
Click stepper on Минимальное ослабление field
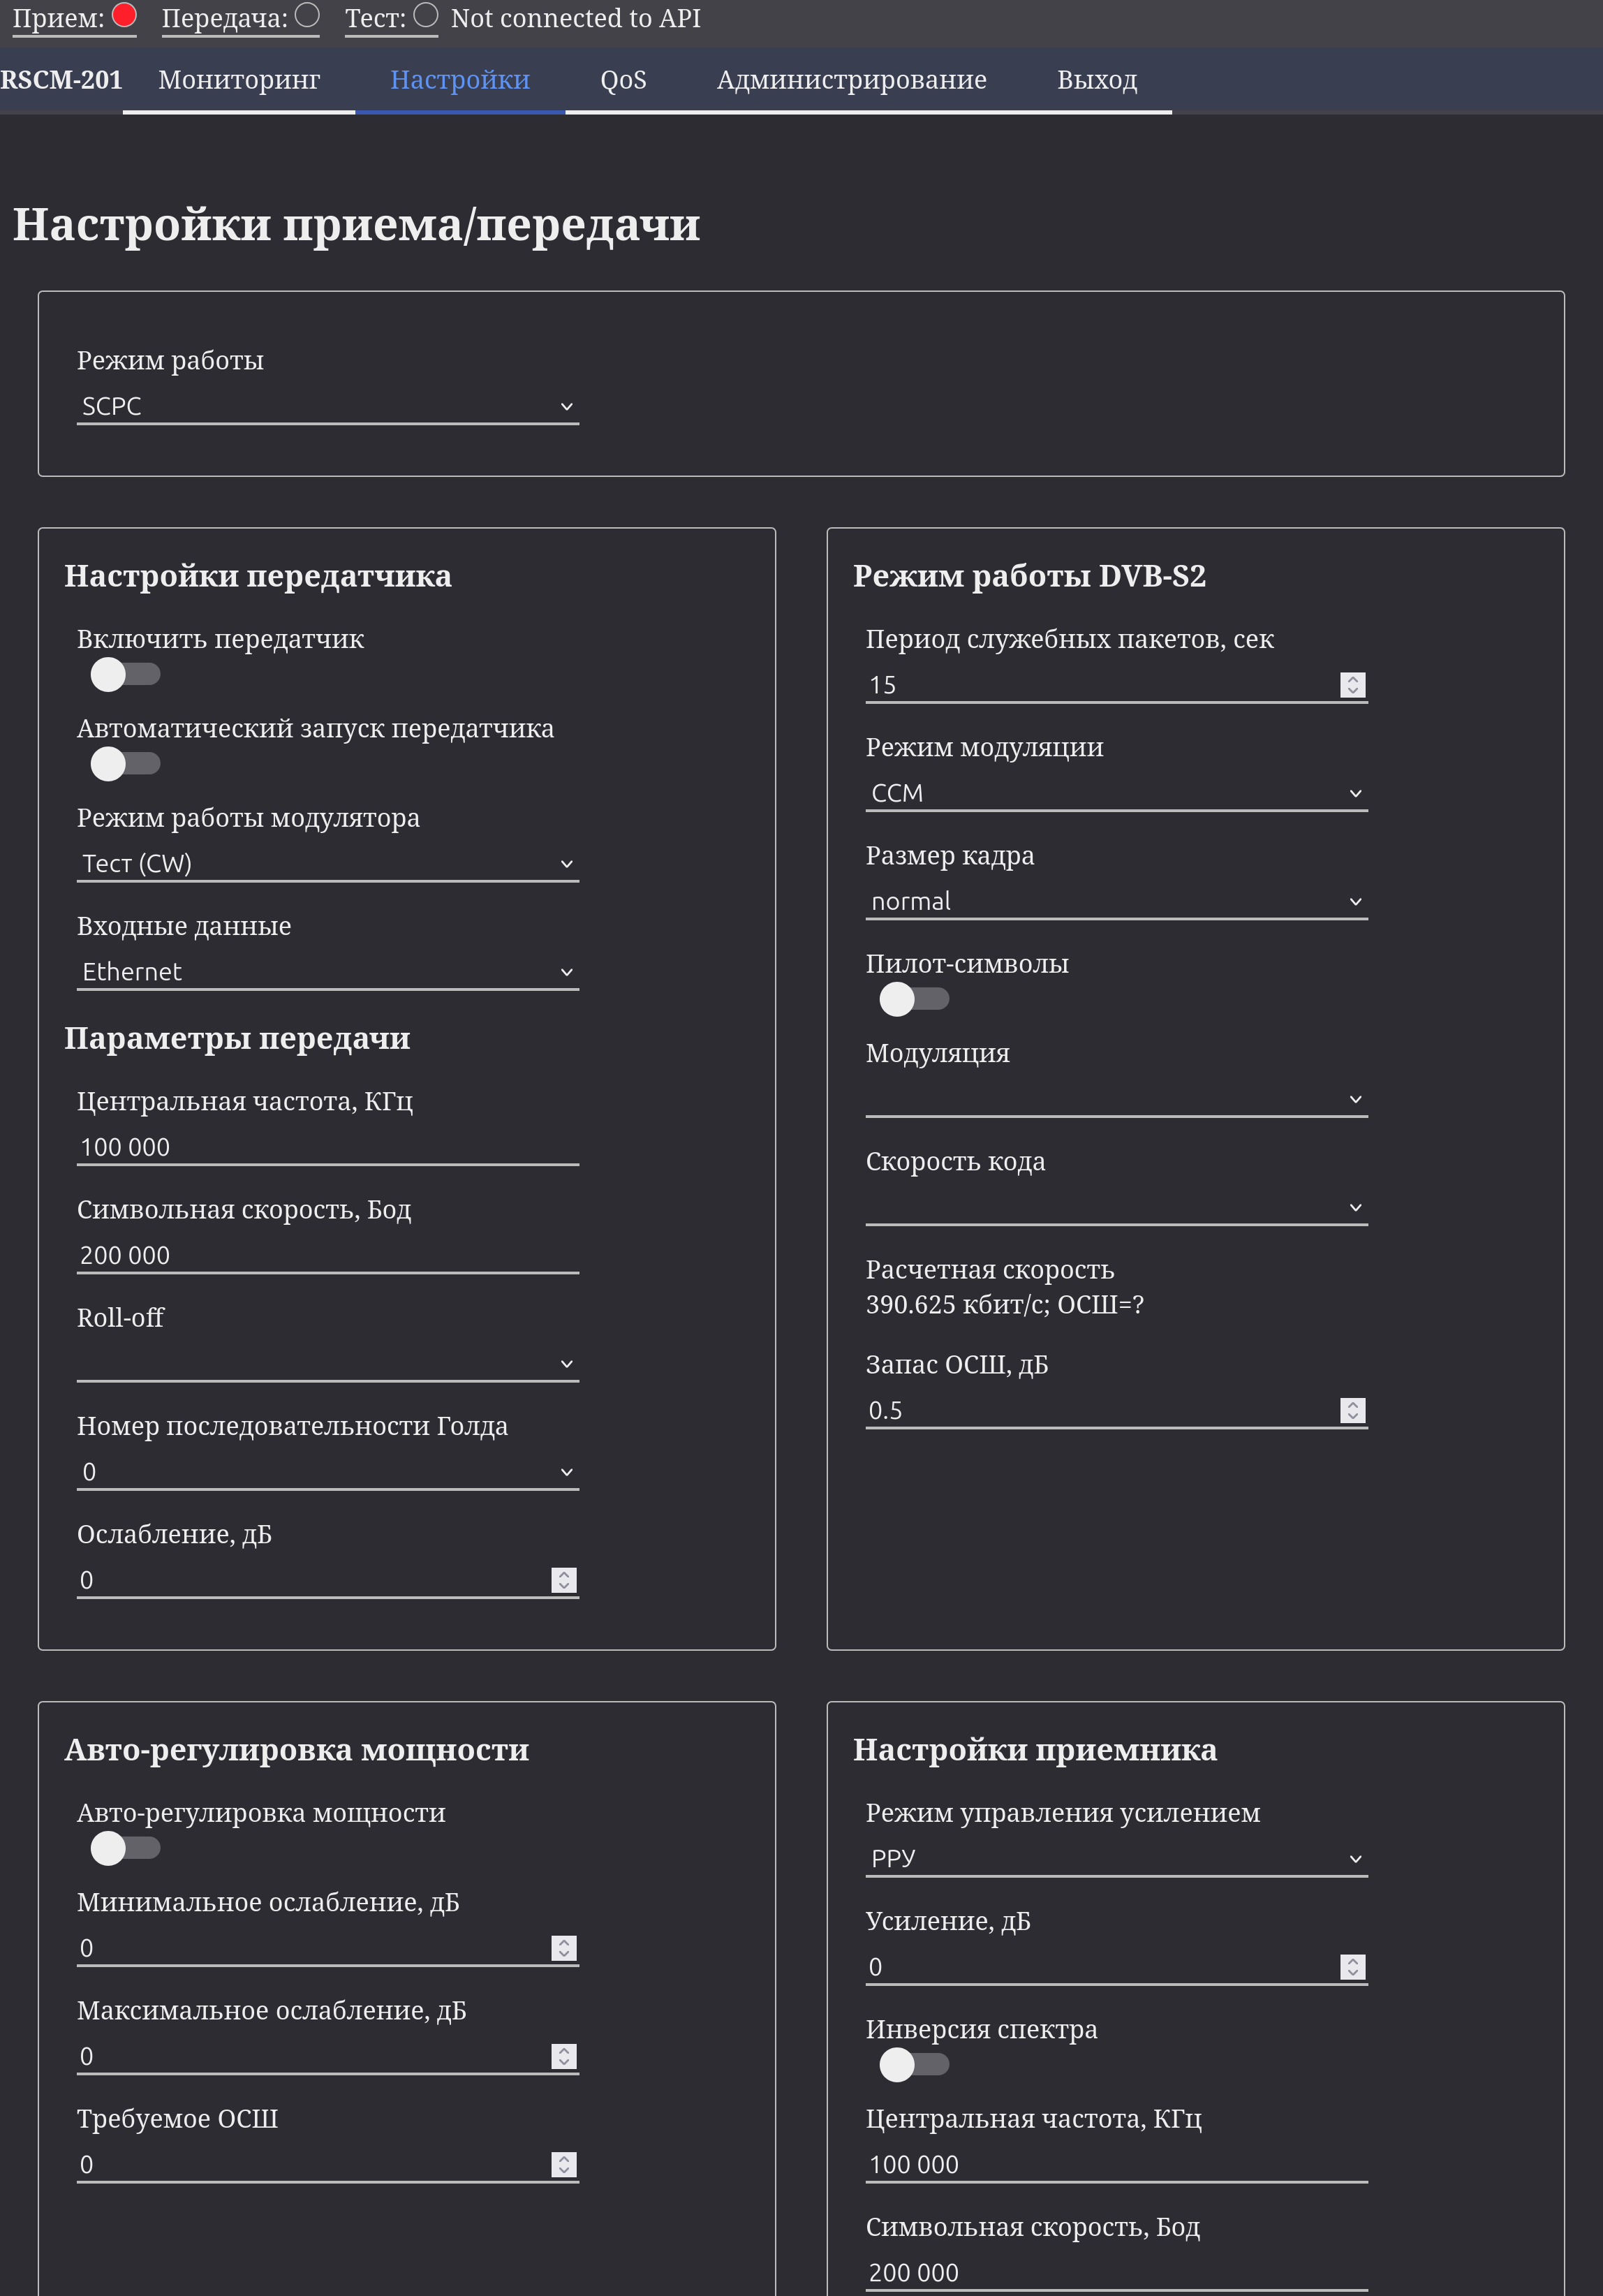[x=564, y=1948]
